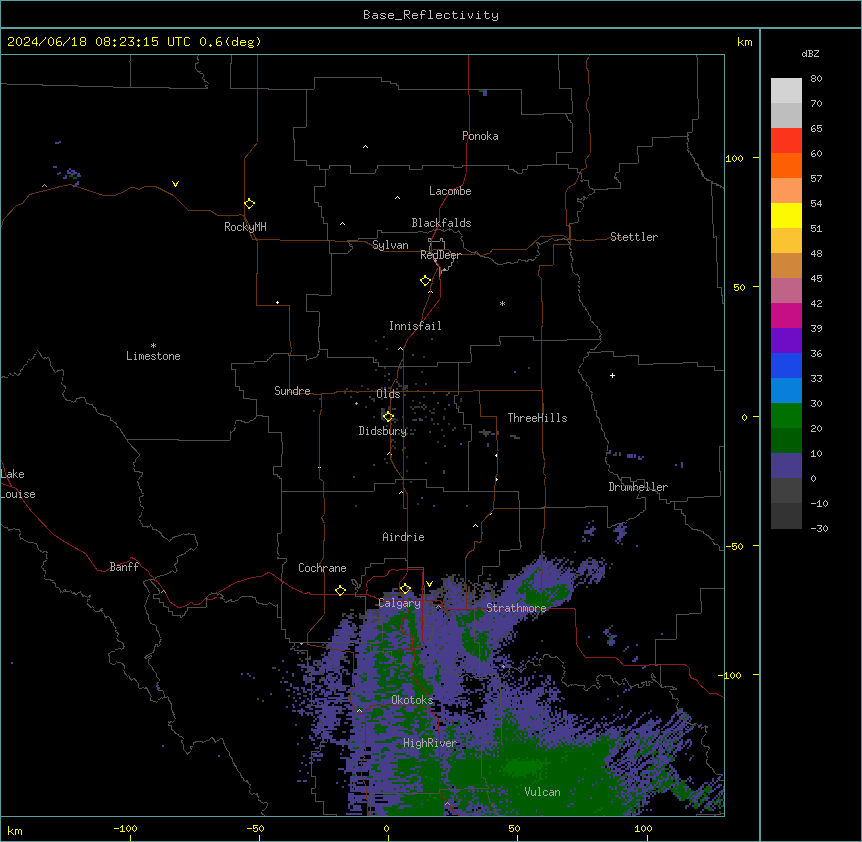
Task: Click the light gray 70-80 dBZ legend swatch
Action: point(786,90)
